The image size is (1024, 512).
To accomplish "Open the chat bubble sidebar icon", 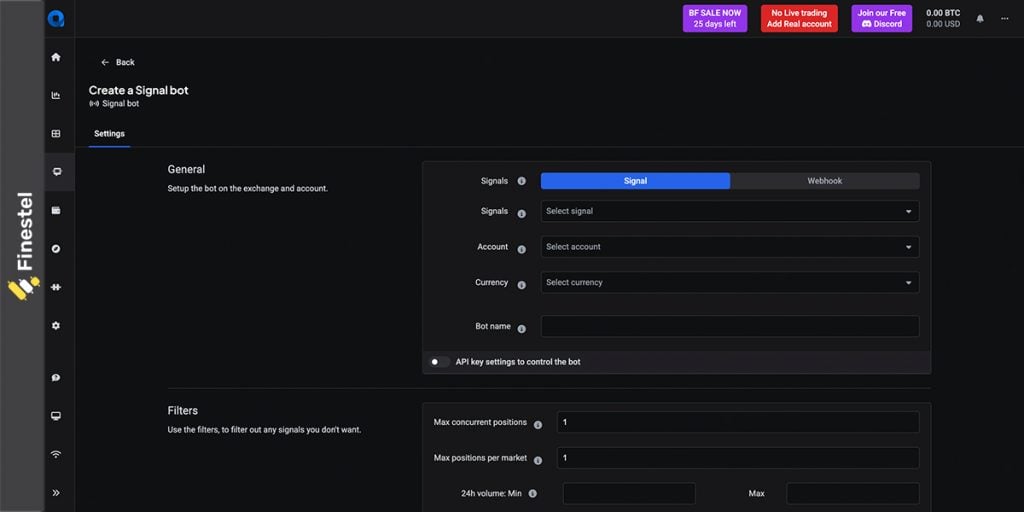I will click(x=56, y=377).
